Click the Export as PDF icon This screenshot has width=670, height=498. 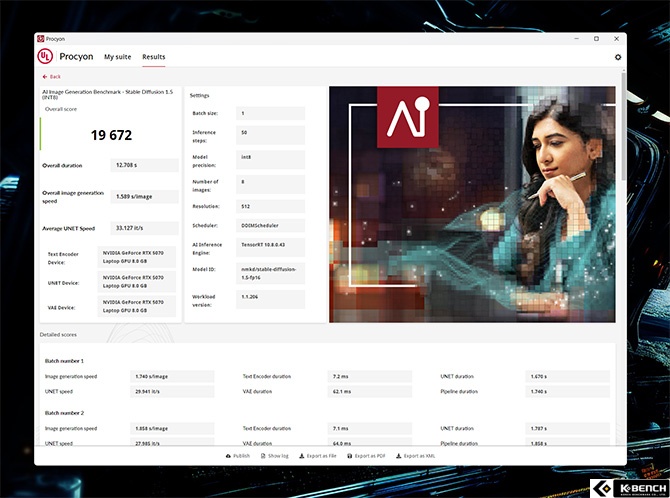(349, 455)
